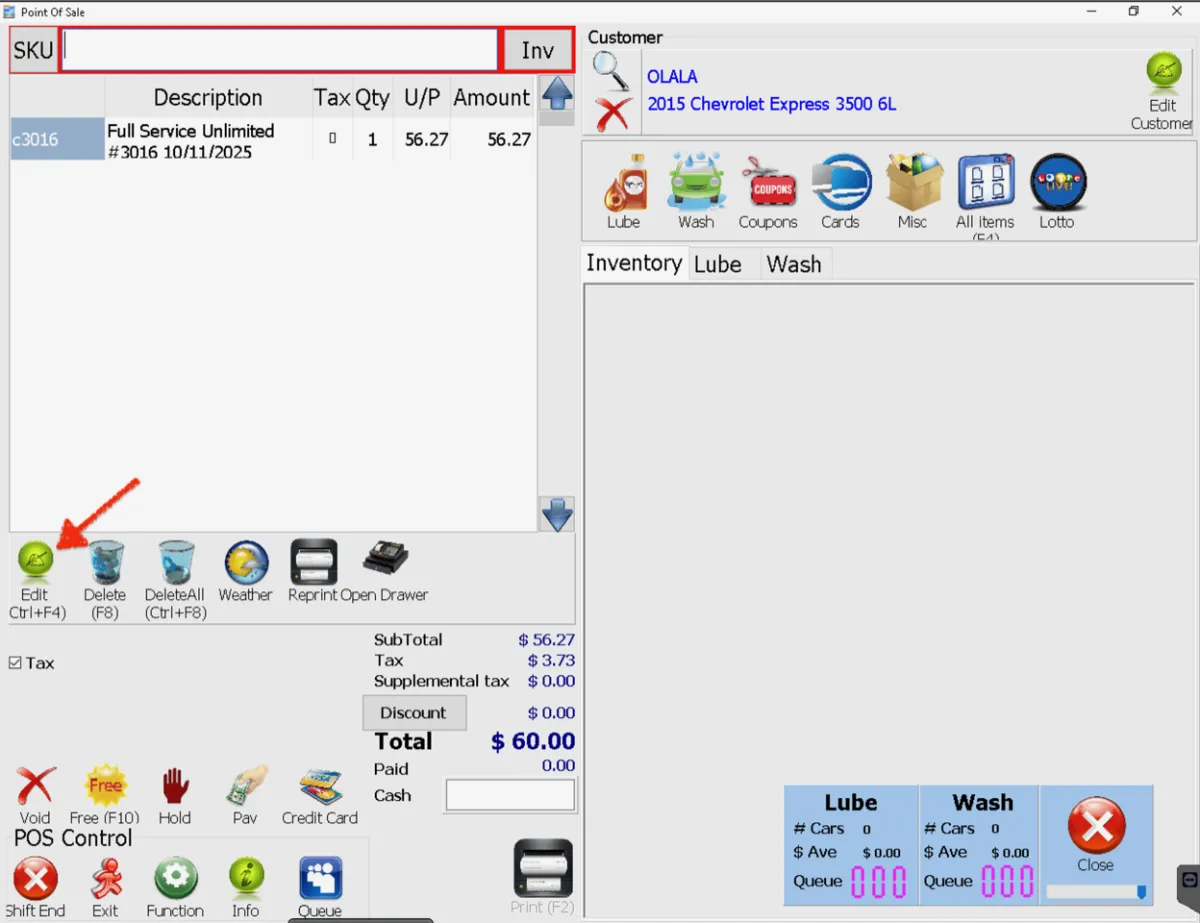
Task: Click the Edit (Ctrl+F4) green icon
Action: [35, 562]
